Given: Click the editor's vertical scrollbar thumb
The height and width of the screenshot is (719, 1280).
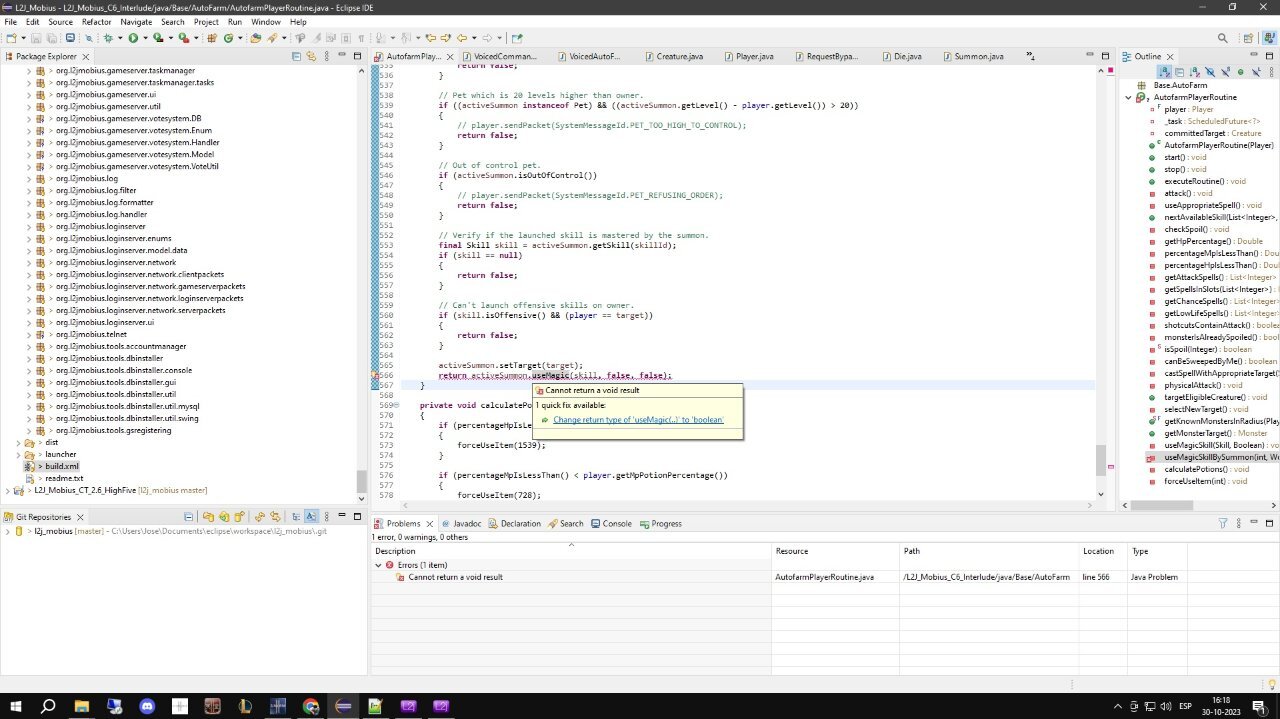Looking at the screenshot, I should (1100, 460).
